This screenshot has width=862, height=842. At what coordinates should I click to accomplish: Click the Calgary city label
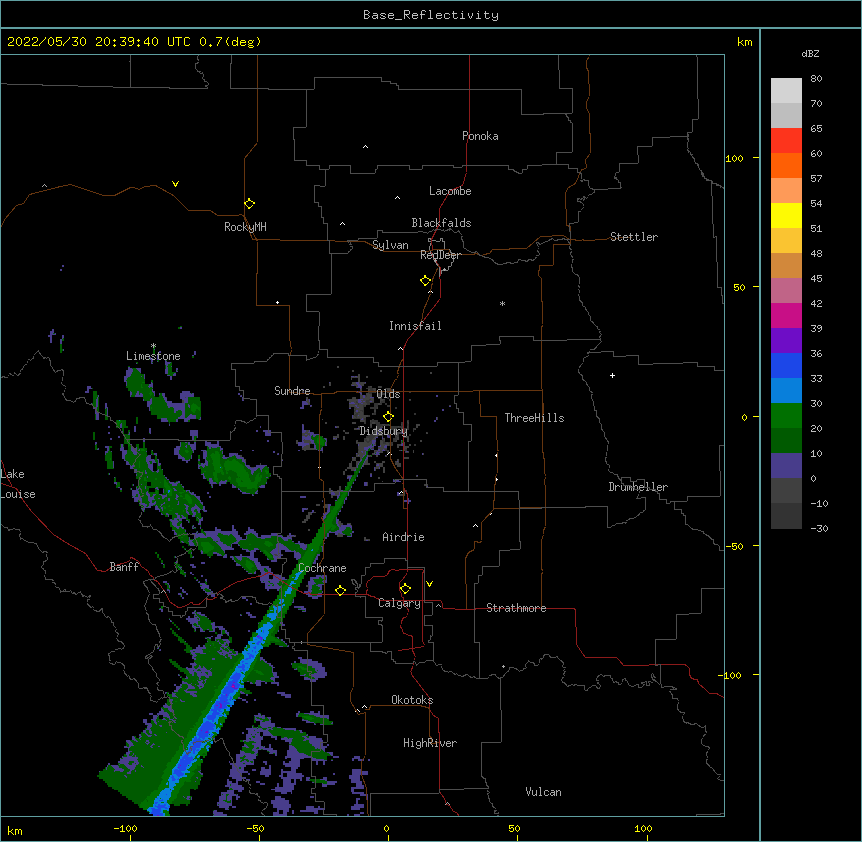click(x=399, y=603)
